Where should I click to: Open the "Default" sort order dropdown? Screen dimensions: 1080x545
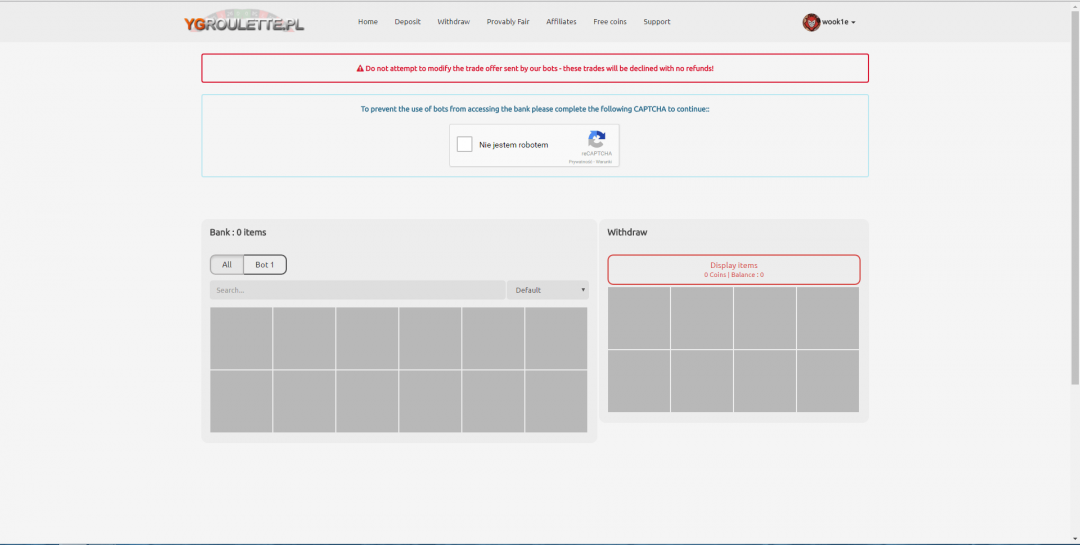pos(548,290)
